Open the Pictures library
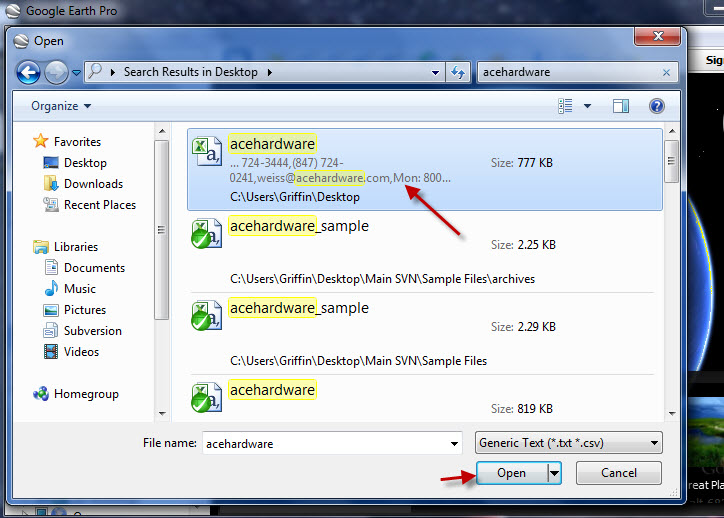The height and width of the screenshot is (518, 724). click(84, 310)
